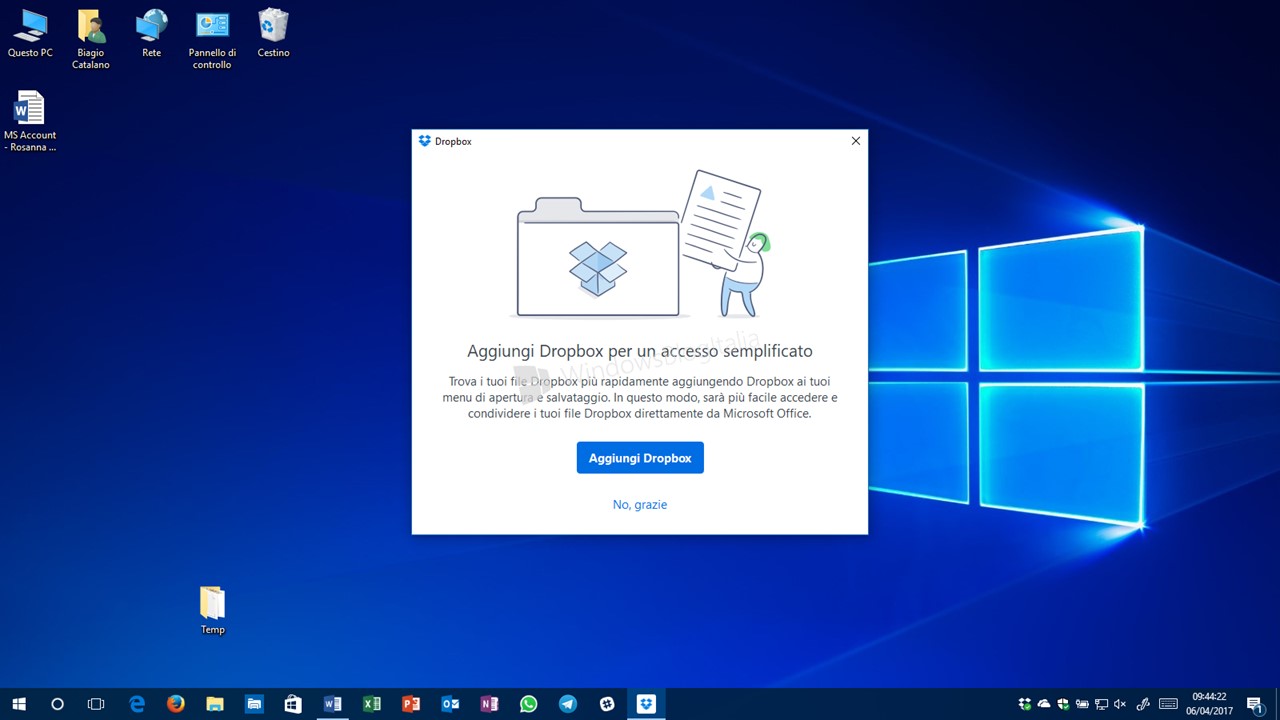Open Action Center notifications icon
Image resolution: width=1280 pixels, height=720 pixels.
pyautogui.click(x=1255, y=704)
